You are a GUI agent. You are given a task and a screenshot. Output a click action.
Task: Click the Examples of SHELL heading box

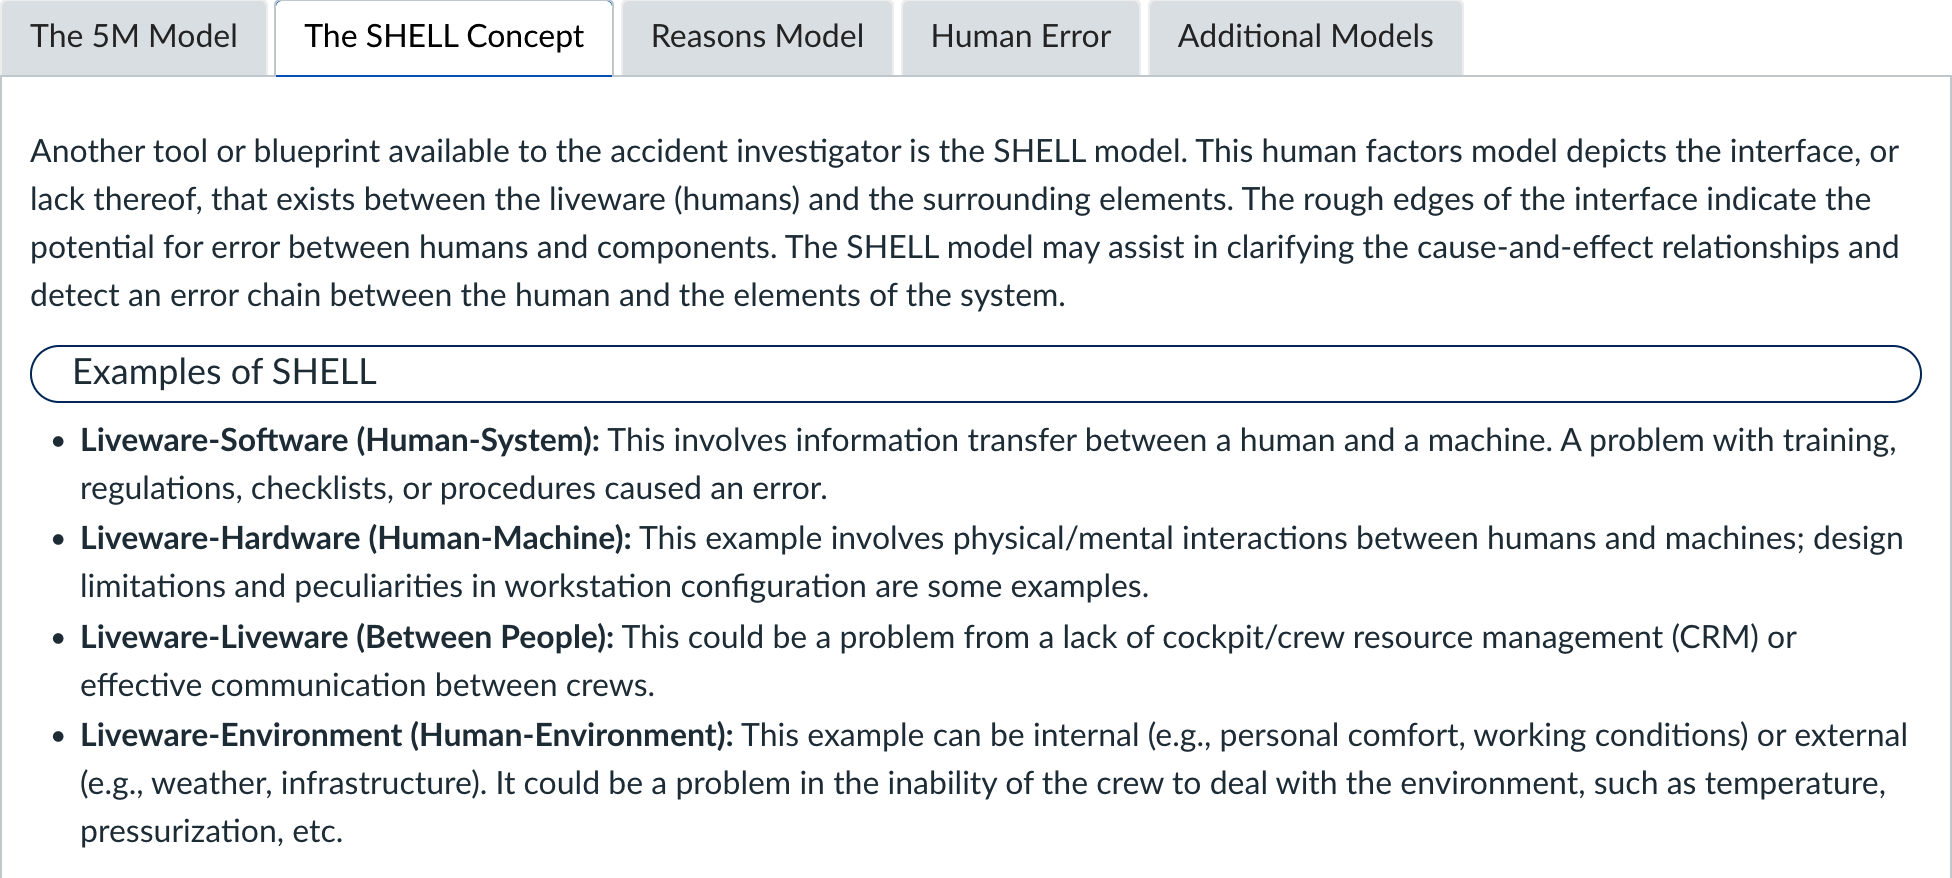coord(975,373)
